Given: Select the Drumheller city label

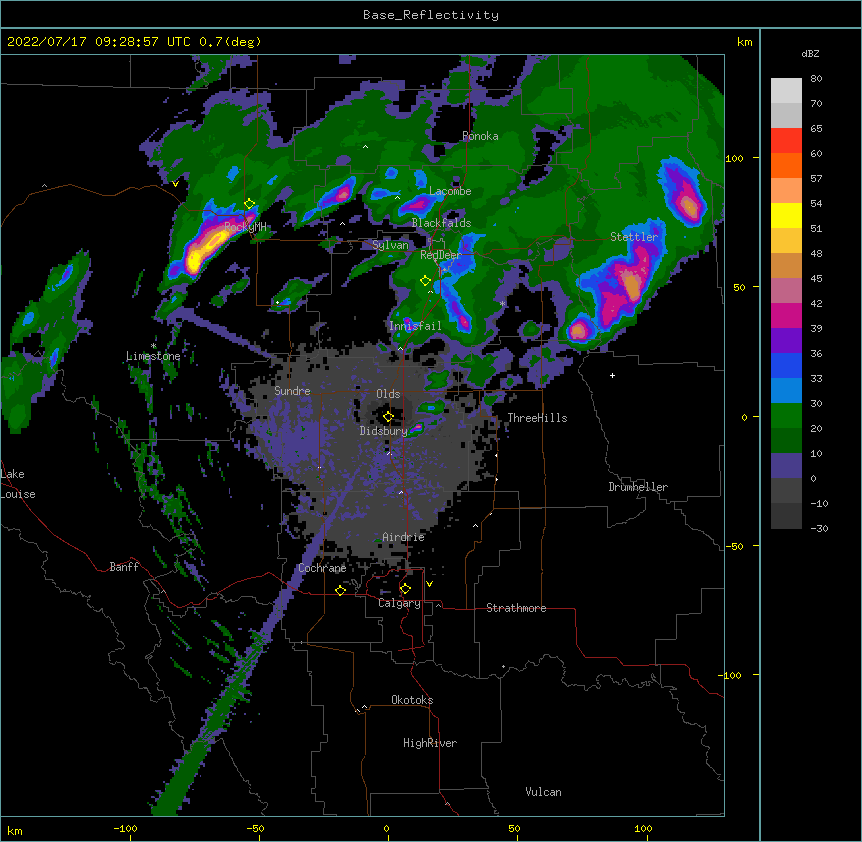Looking at the screenshot, I should 638,487.
